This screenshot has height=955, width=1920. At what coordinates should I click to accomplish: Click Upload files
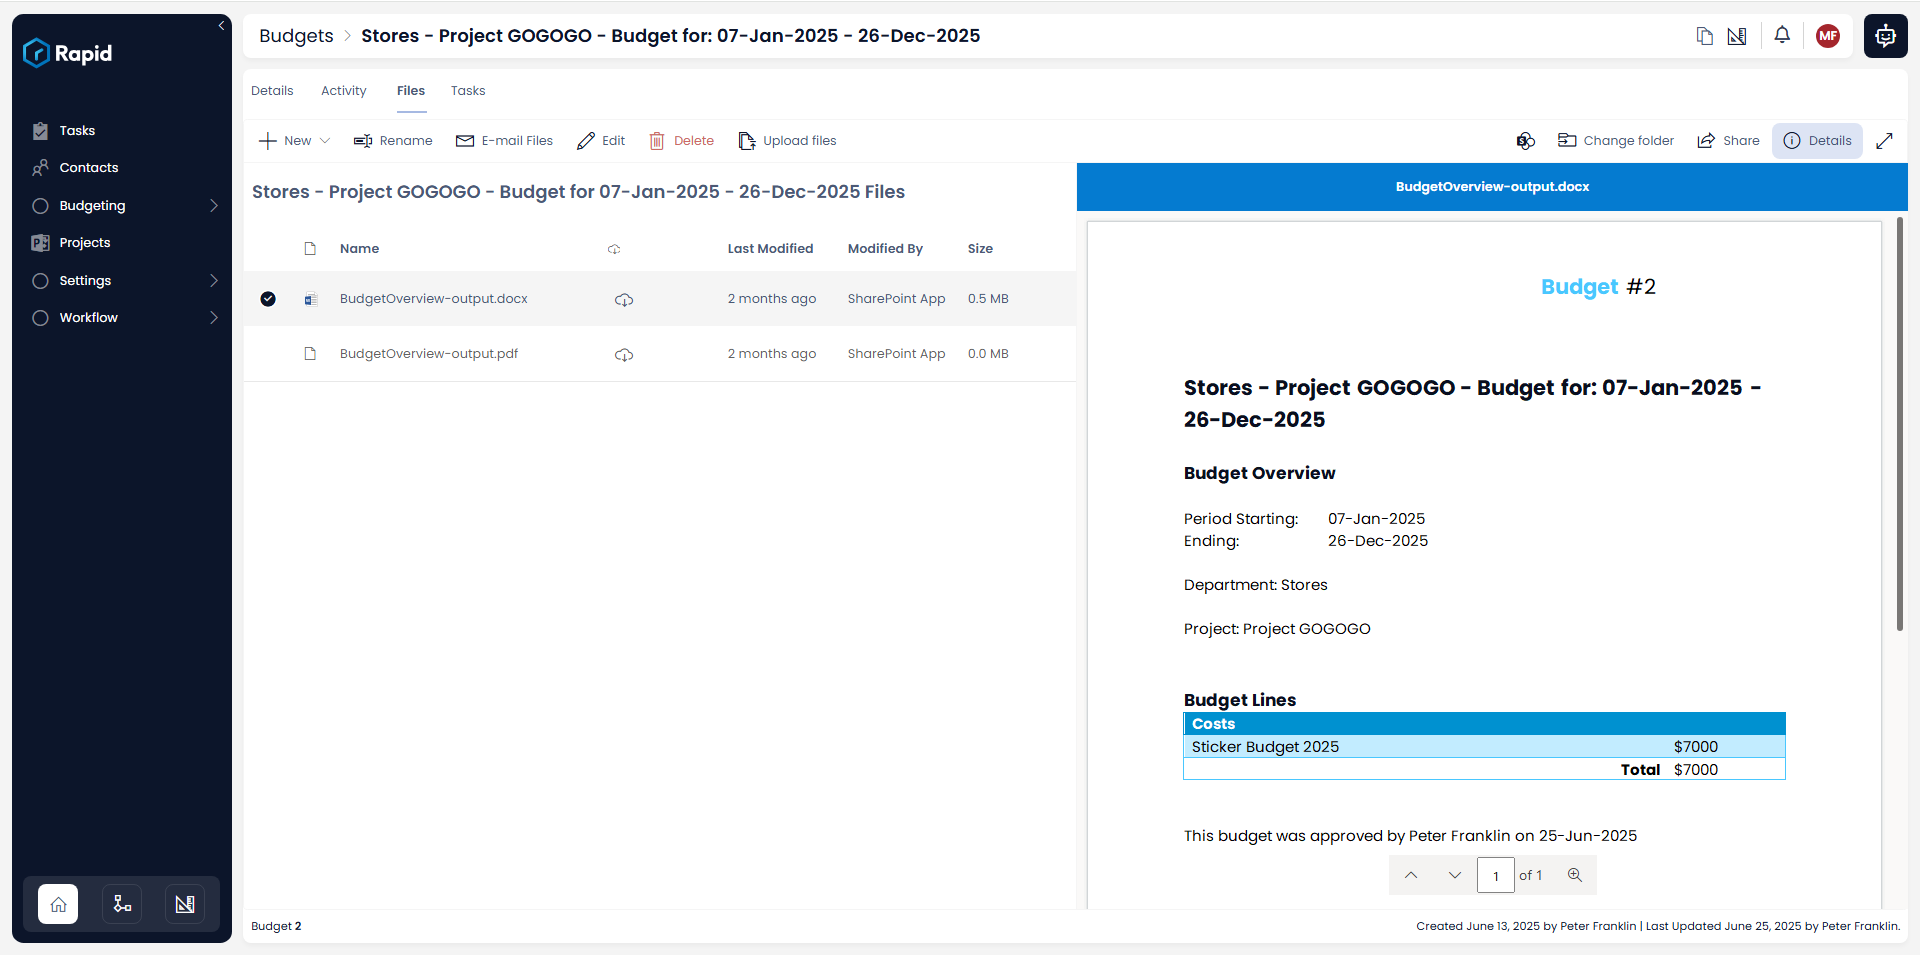point(787,141)
